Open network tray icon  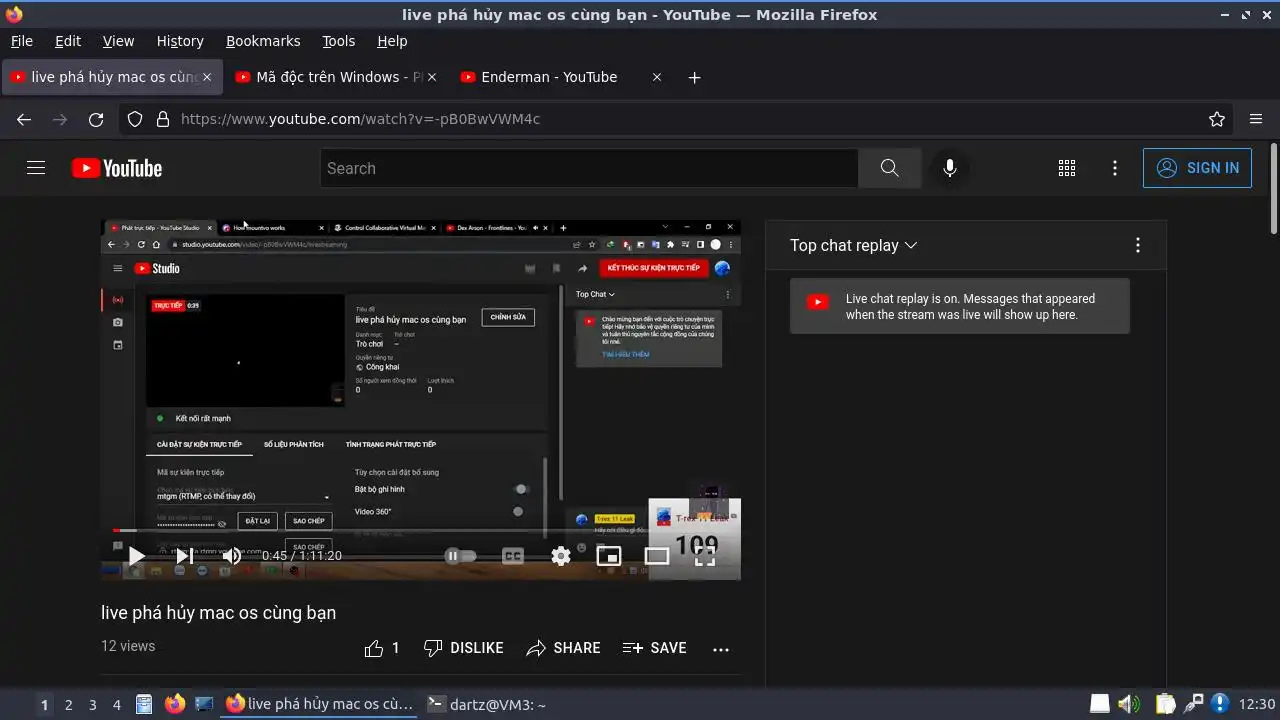tap(1193, 704)
